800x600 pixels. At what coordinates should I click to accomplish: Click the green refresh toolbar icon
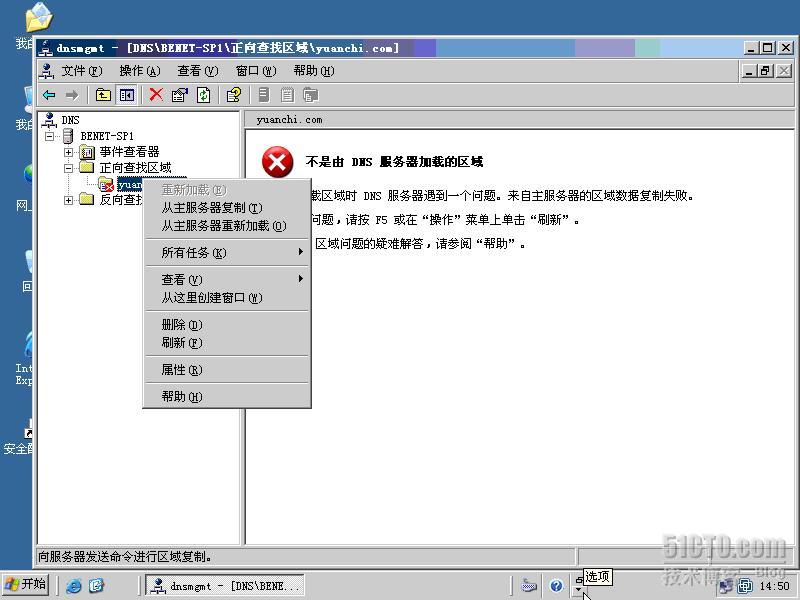(204, 95)
